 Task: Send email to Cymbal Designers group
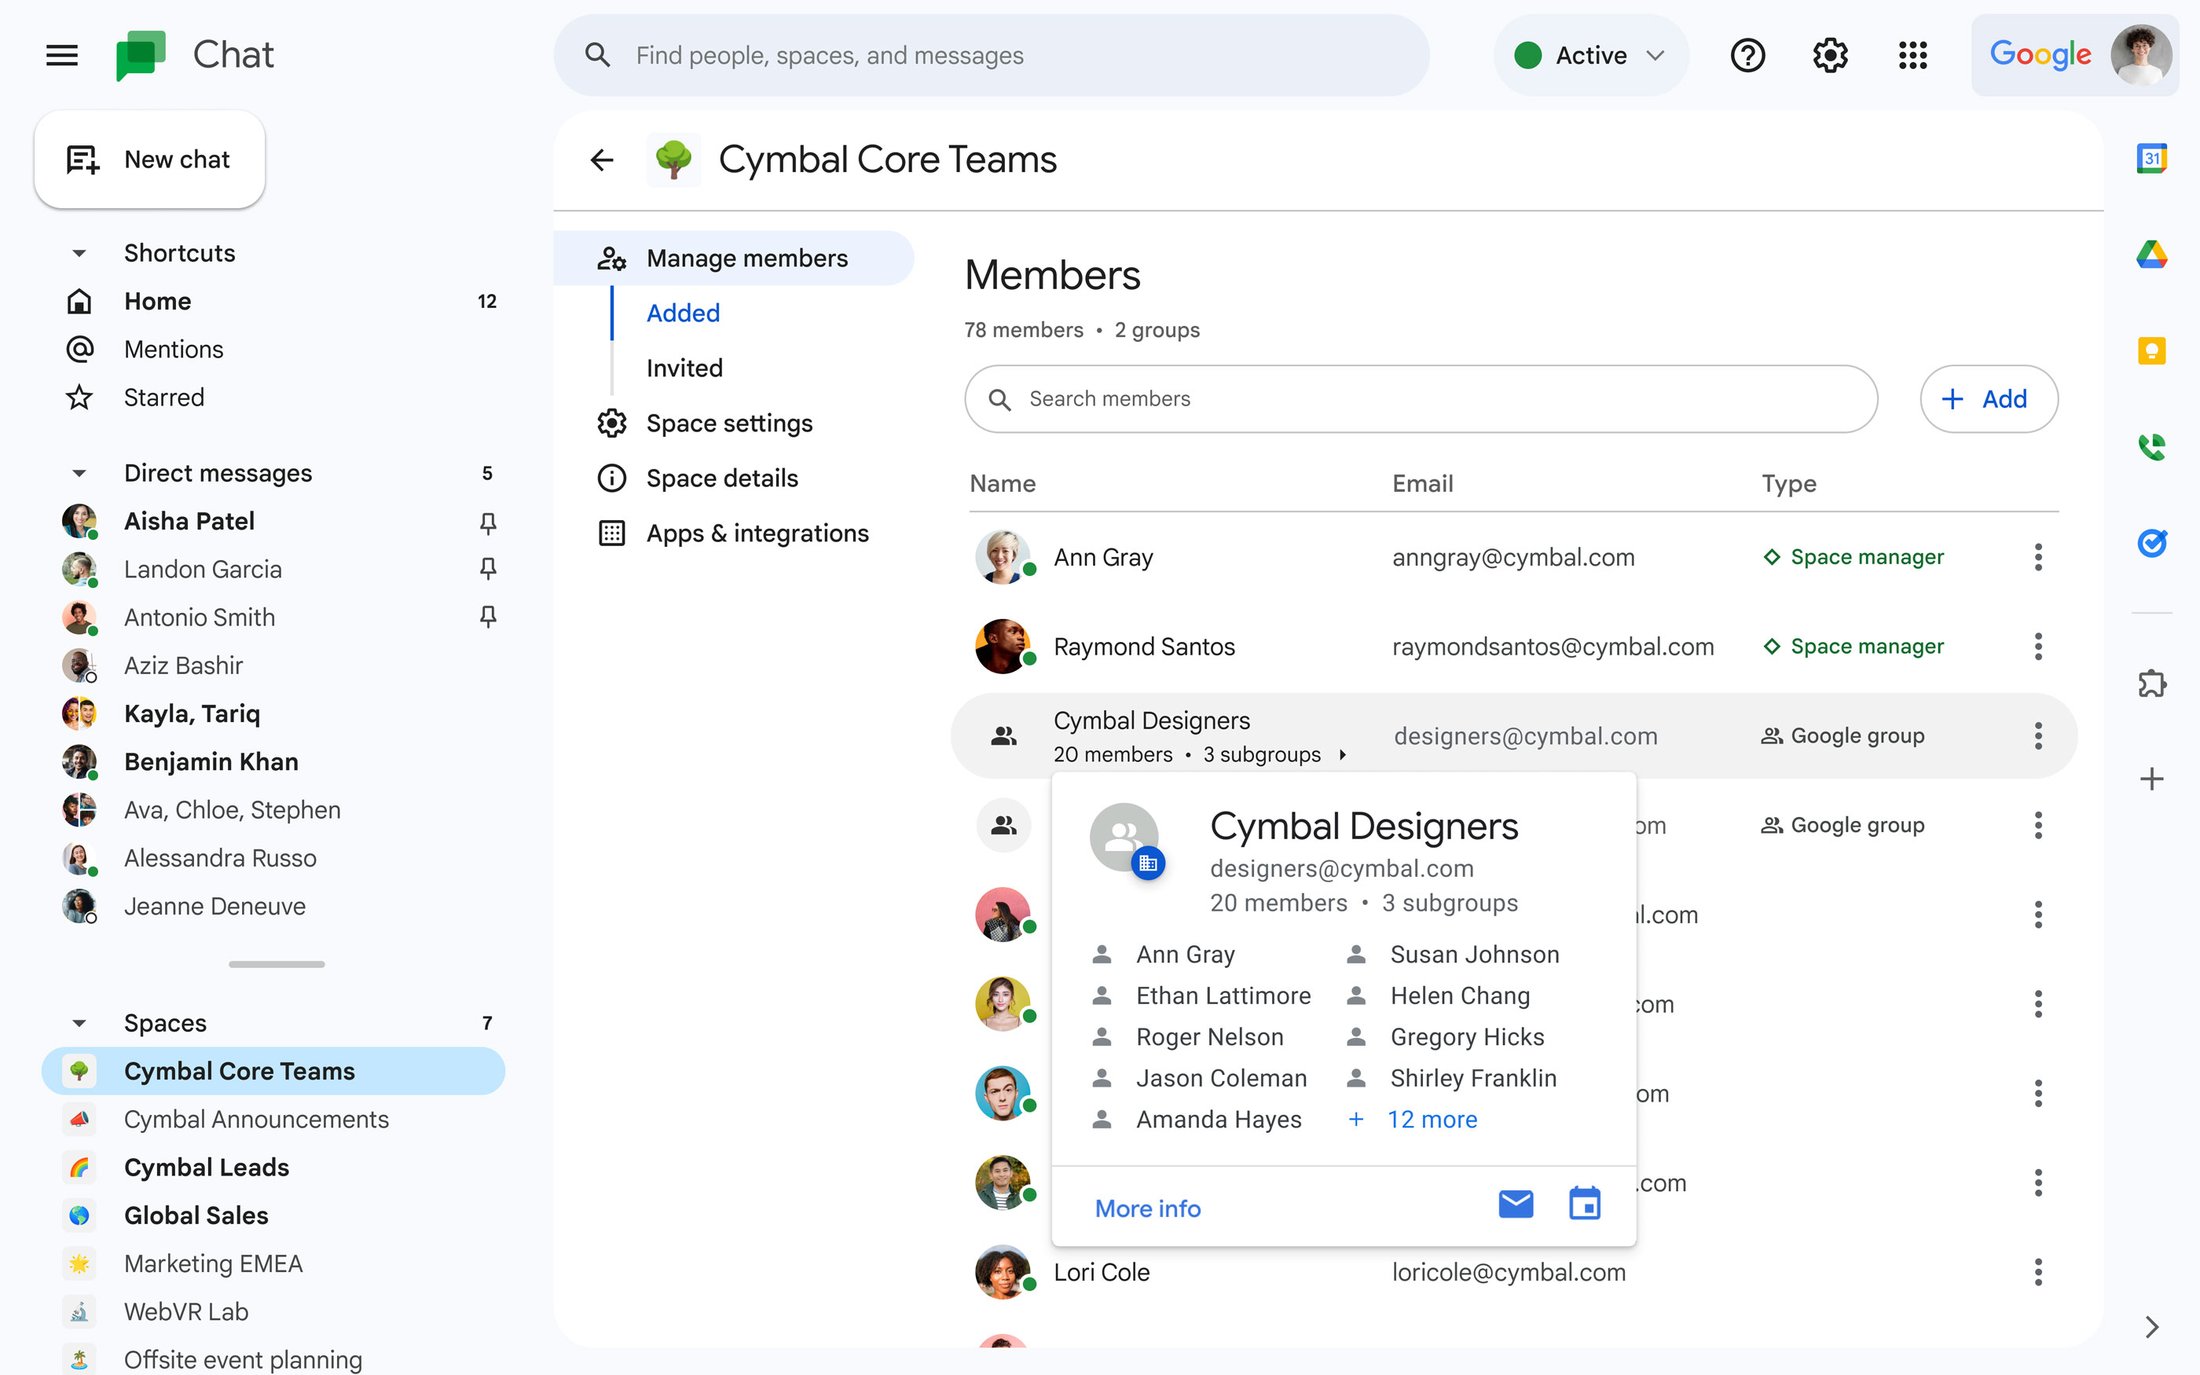tap(1516, 1204)
